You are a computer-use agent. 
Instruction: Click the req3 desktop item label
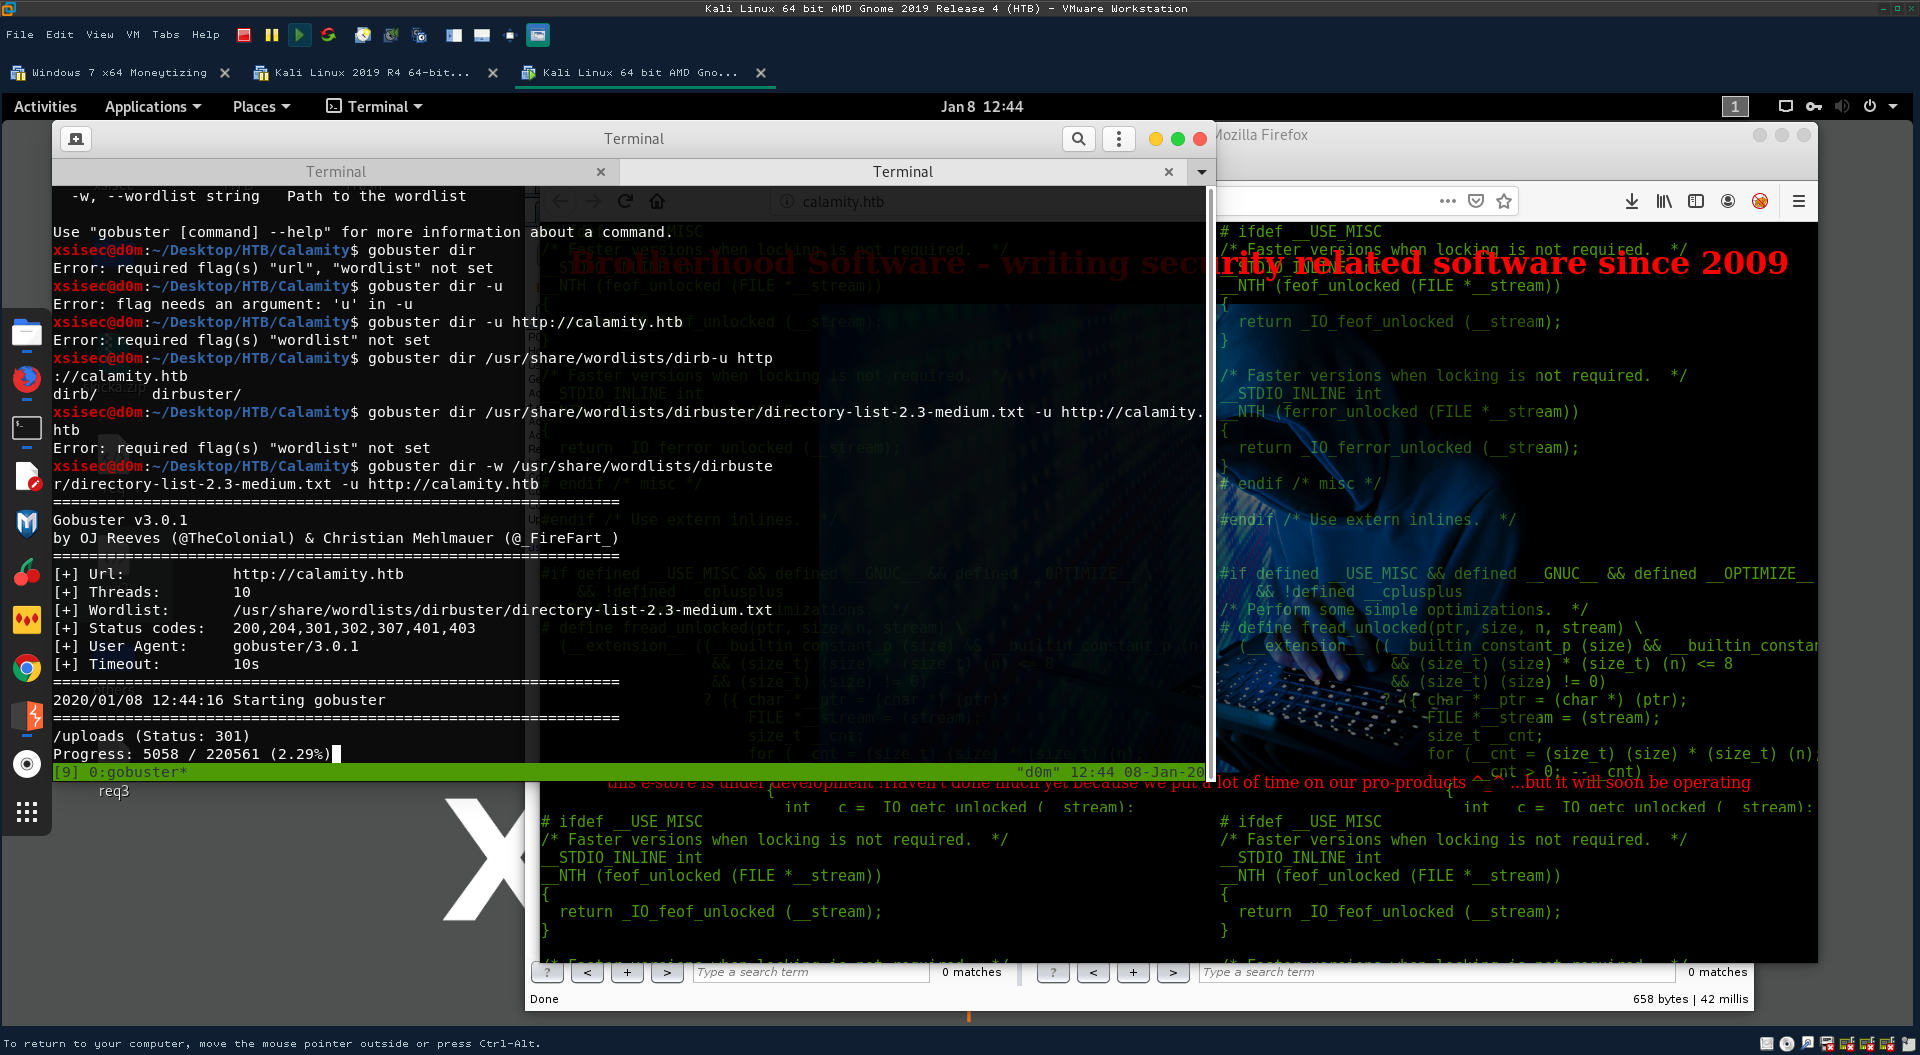114,791
